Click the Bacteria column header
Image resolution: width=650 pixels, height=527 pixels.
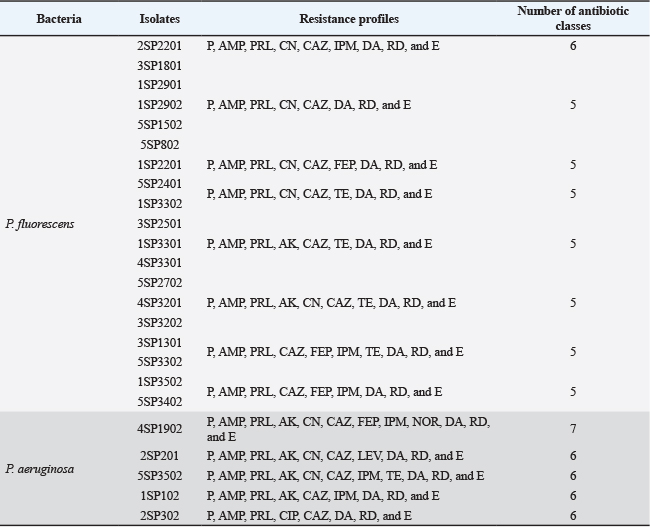[x=62, y=19]
